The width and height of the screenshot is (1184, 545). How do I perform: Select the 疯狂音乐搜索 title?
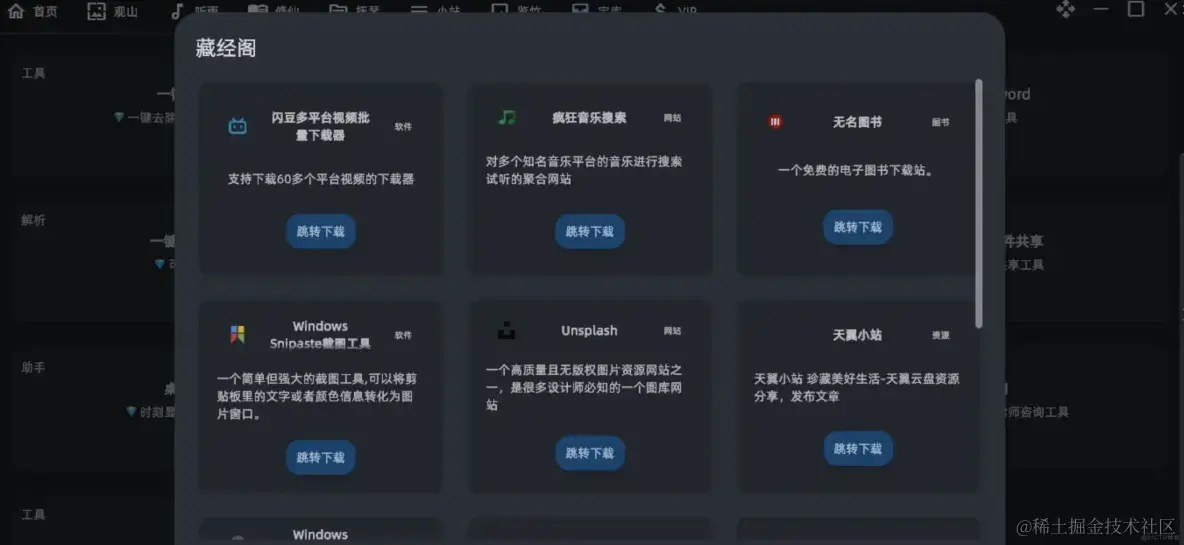coord(589,118)
